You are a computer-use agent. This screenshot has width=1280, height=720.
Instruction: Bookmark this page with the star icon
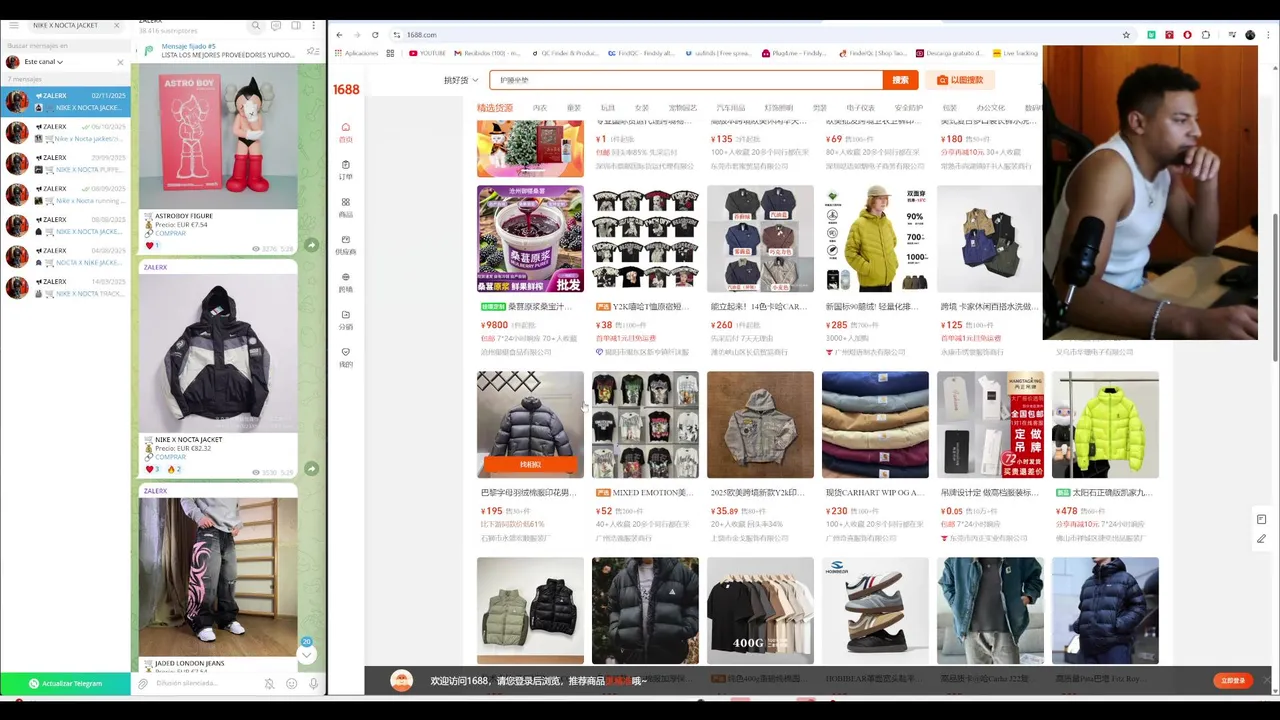point(1126,35)
